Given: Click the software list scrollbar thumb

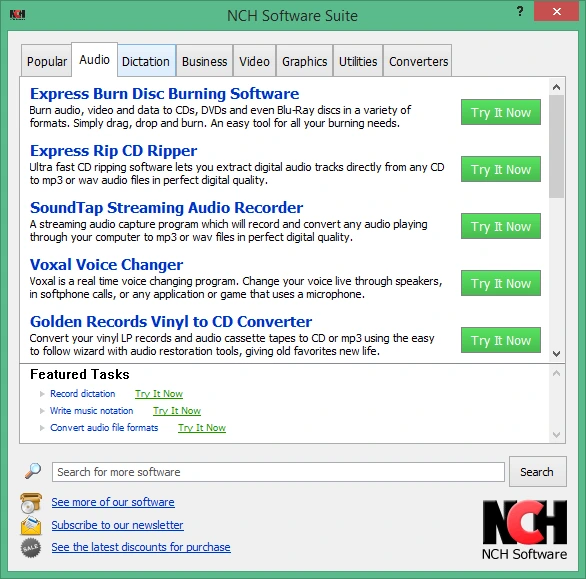Looking at the screenshot, I should point(556,146).
